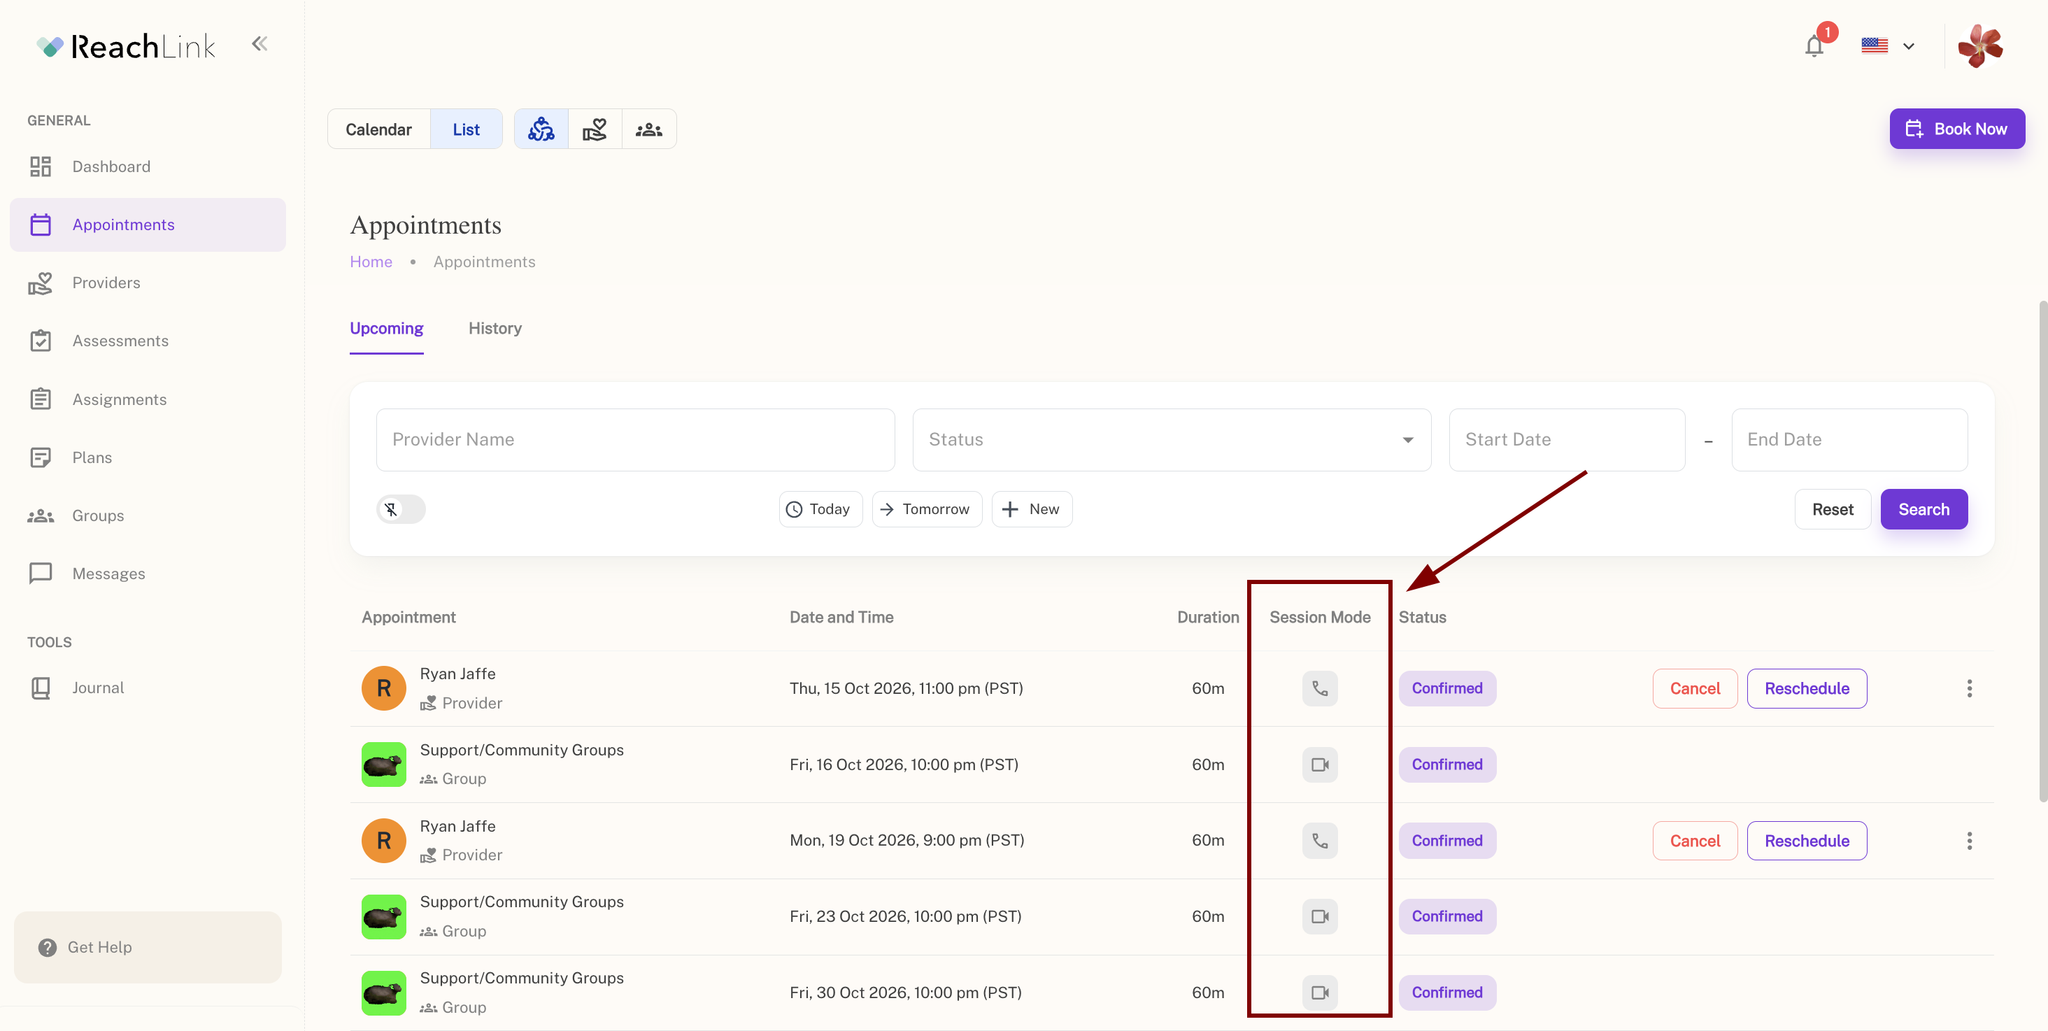2048x1031 pixels.
Task: Switch to History tab
Action: (495, 328)
